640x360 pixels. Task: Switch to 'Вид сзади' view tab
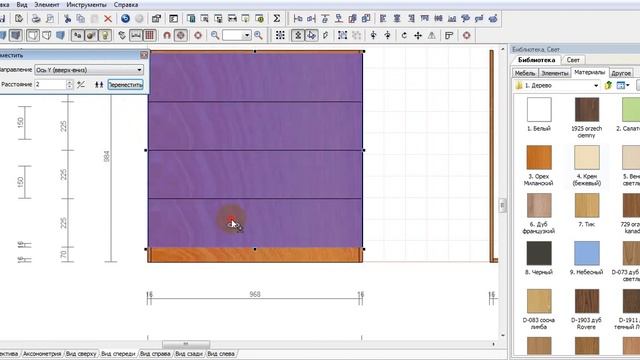(189, 354)
